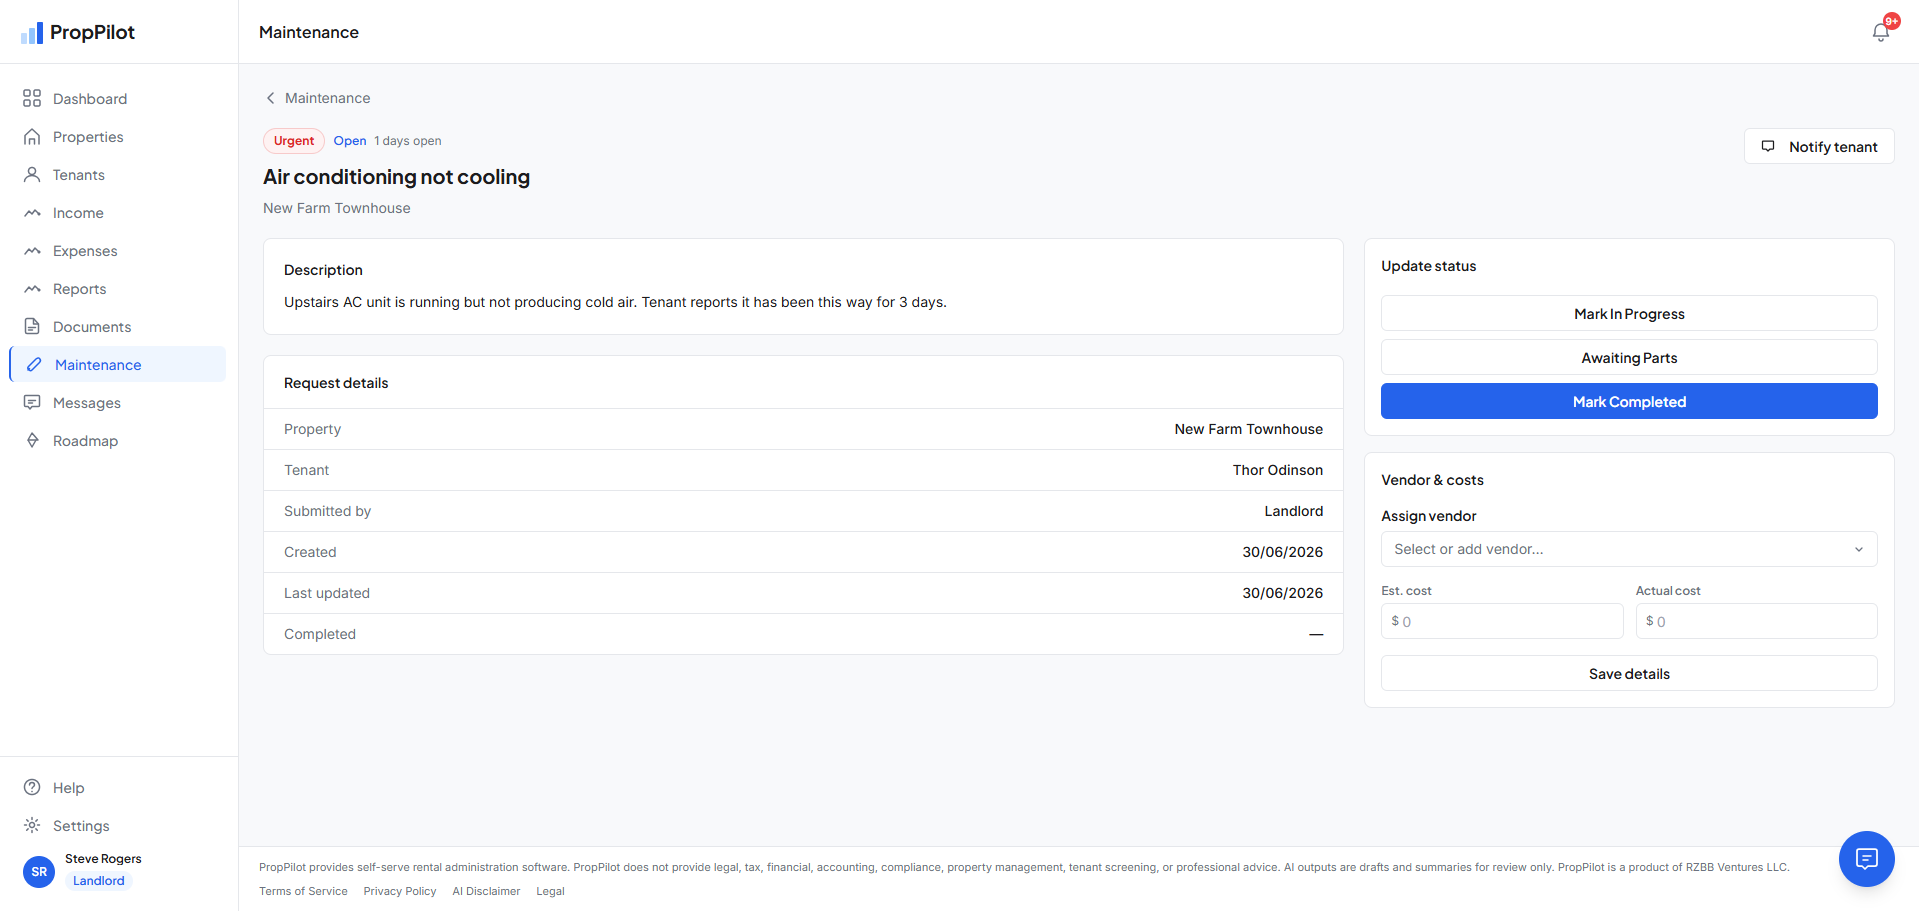
Task: Open Reports from the sidebar
Action: click(x=118, y=288)
